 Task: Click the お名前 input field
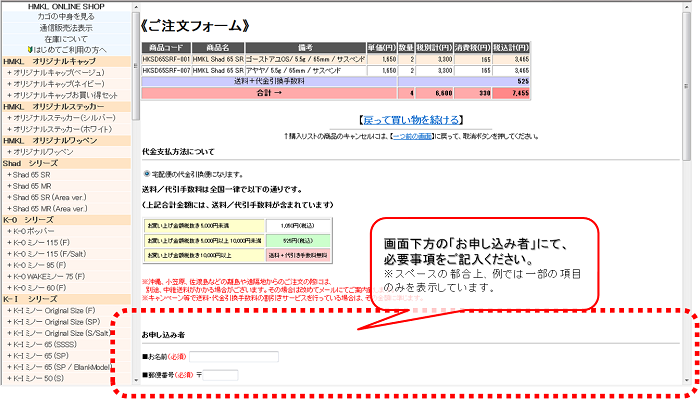point(234,357)
